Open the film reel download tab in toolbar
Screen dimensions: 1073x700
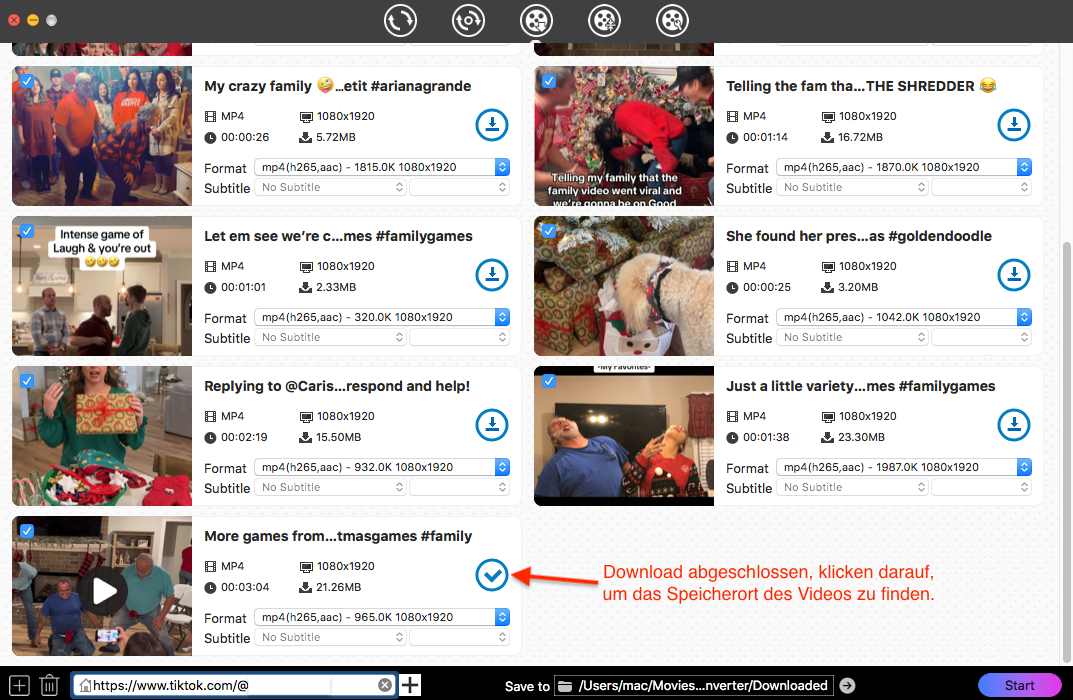[x=537, y=20]
